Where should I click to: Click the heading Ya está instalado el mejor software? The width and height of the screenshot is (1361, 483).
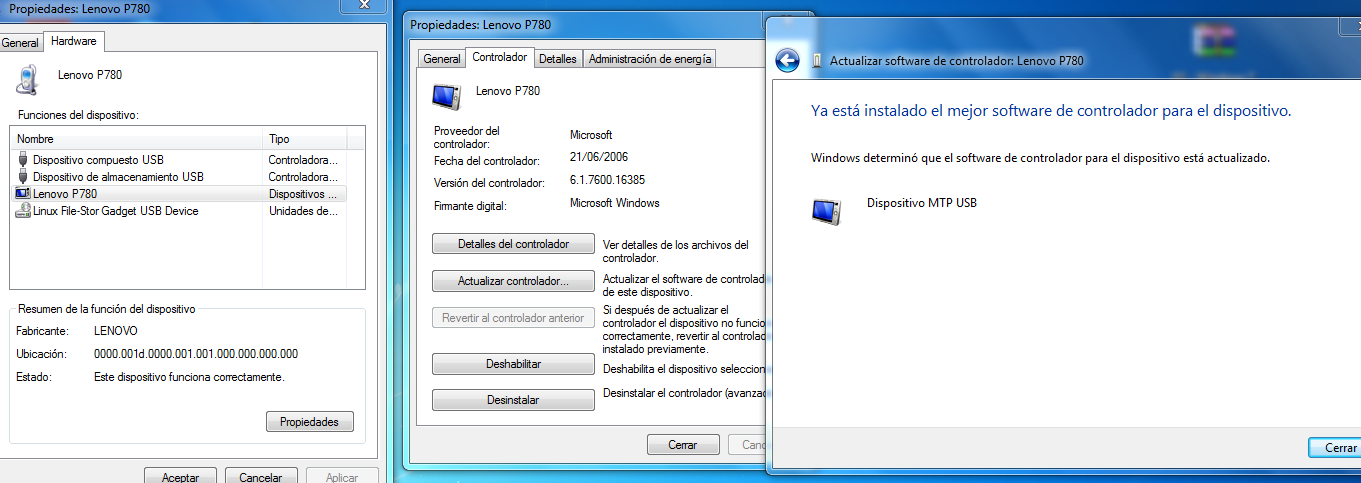(x=1051, y=111)
